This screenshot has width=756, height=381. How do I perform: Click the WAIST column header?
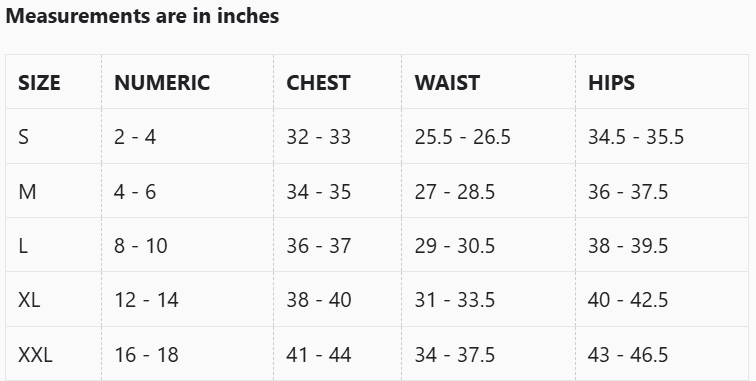pyautogui.click(x=447, y=83)
